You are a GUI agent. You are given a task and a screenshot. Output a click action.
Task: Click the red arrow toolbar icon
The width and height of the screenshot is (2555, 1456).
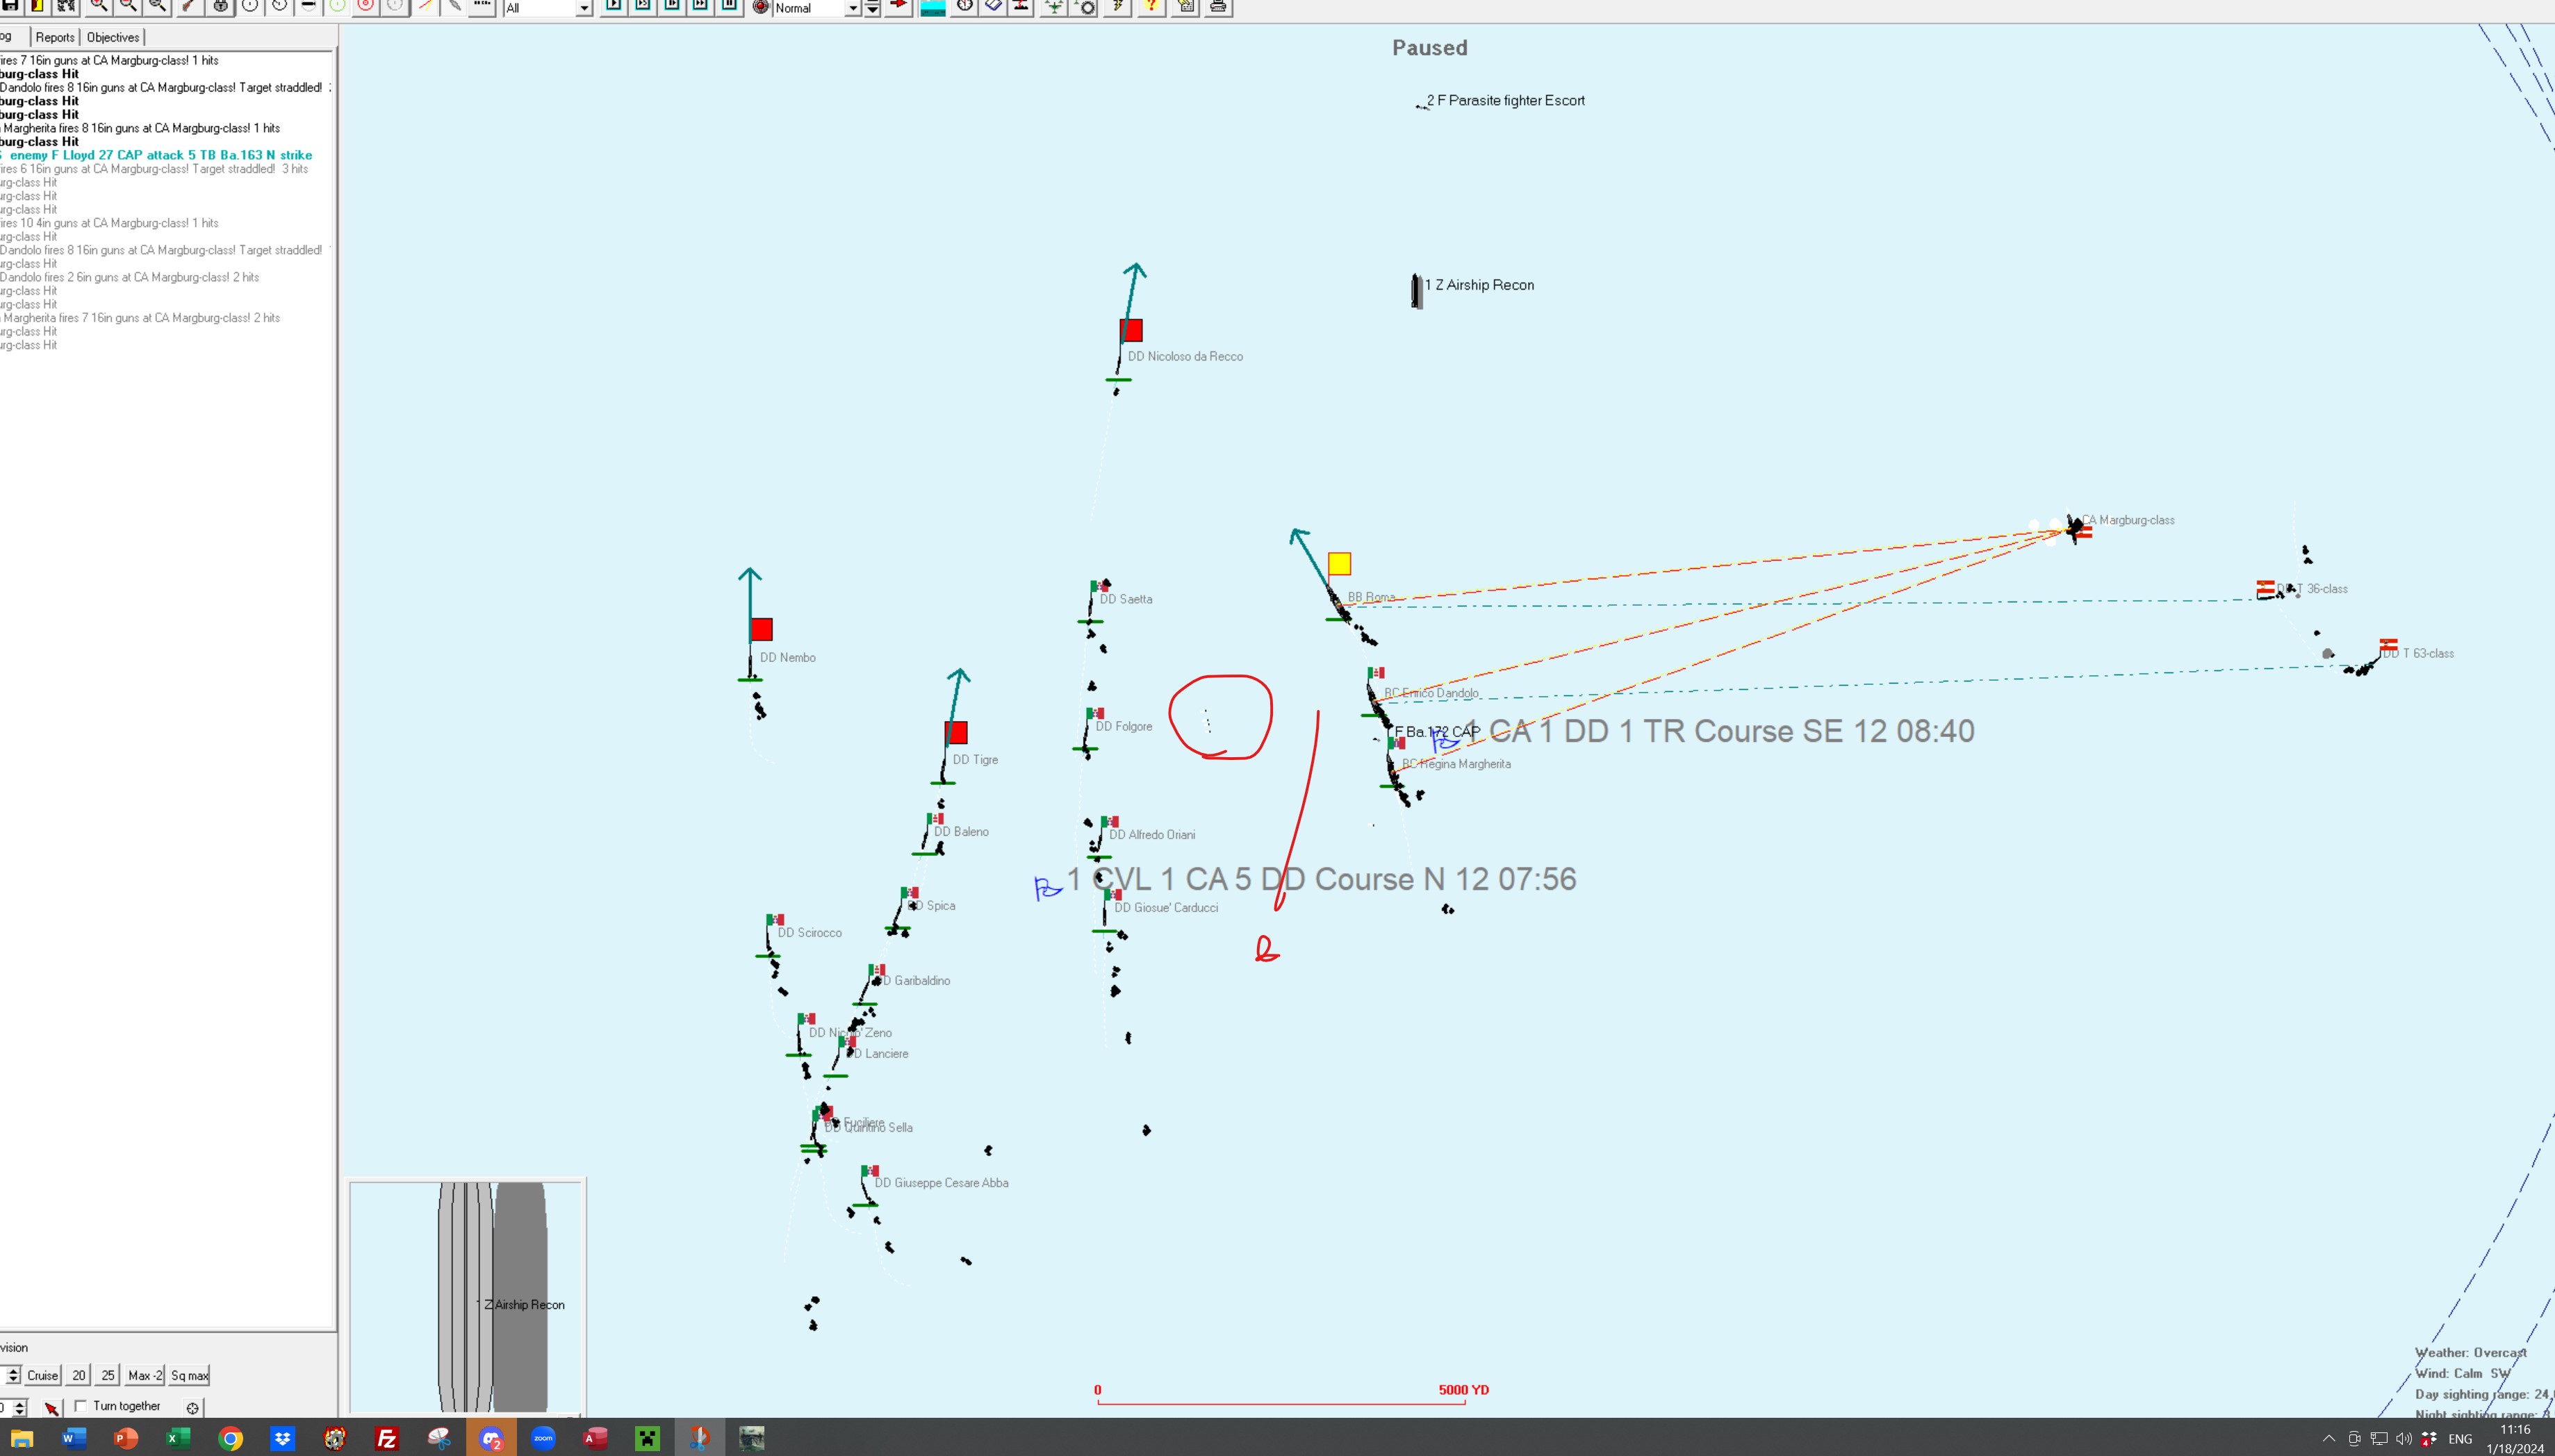click(x=899, y=6)
